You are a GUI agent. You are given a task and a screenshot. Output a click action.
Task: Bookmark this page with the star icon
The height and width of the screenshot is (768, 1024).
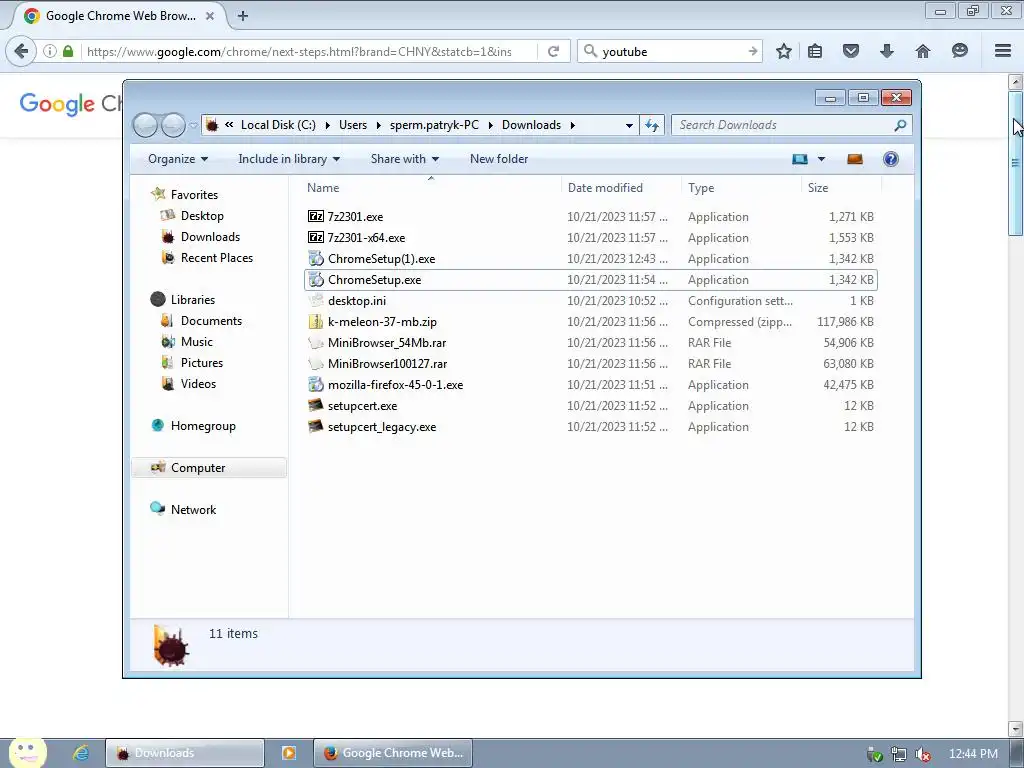click(784, 51)
